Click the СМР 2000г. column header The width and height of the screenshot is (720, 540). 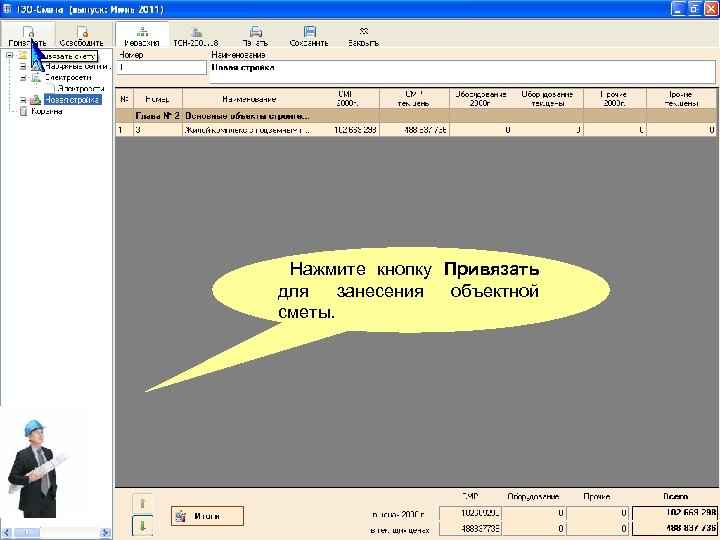coord(348,99)
